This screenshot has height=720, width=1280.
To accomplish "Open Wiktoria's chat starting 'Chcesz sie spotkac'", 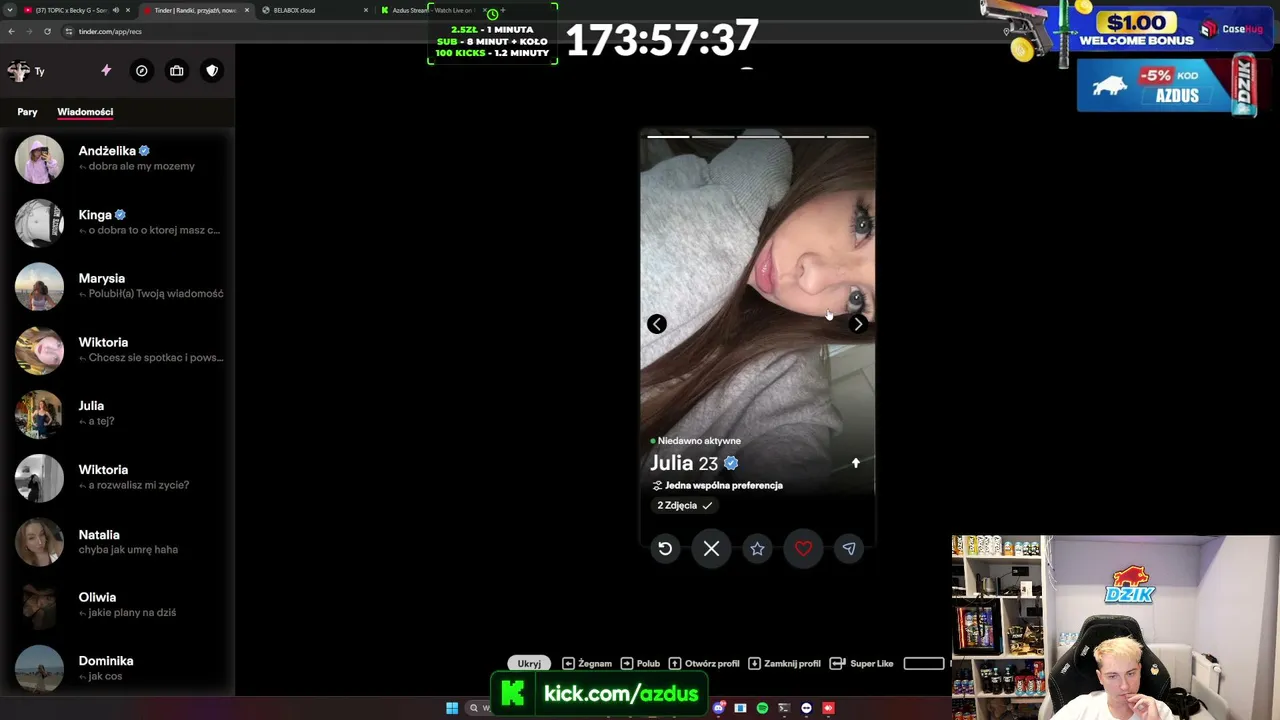I will (117, 350).
